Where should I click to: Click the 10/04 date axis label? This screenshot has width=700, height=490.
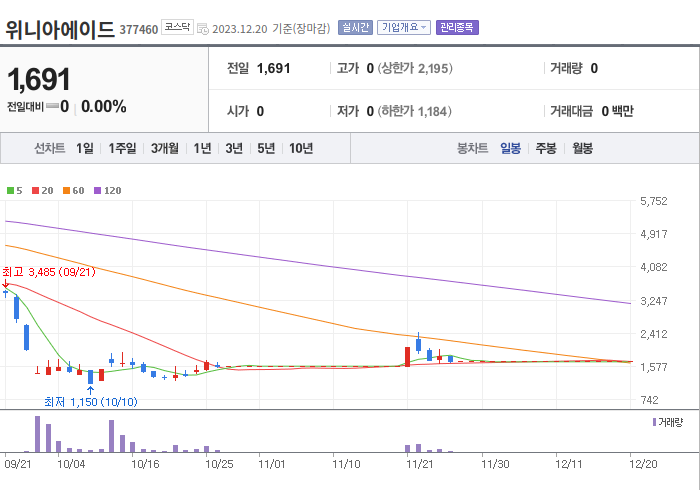[71, 464]
